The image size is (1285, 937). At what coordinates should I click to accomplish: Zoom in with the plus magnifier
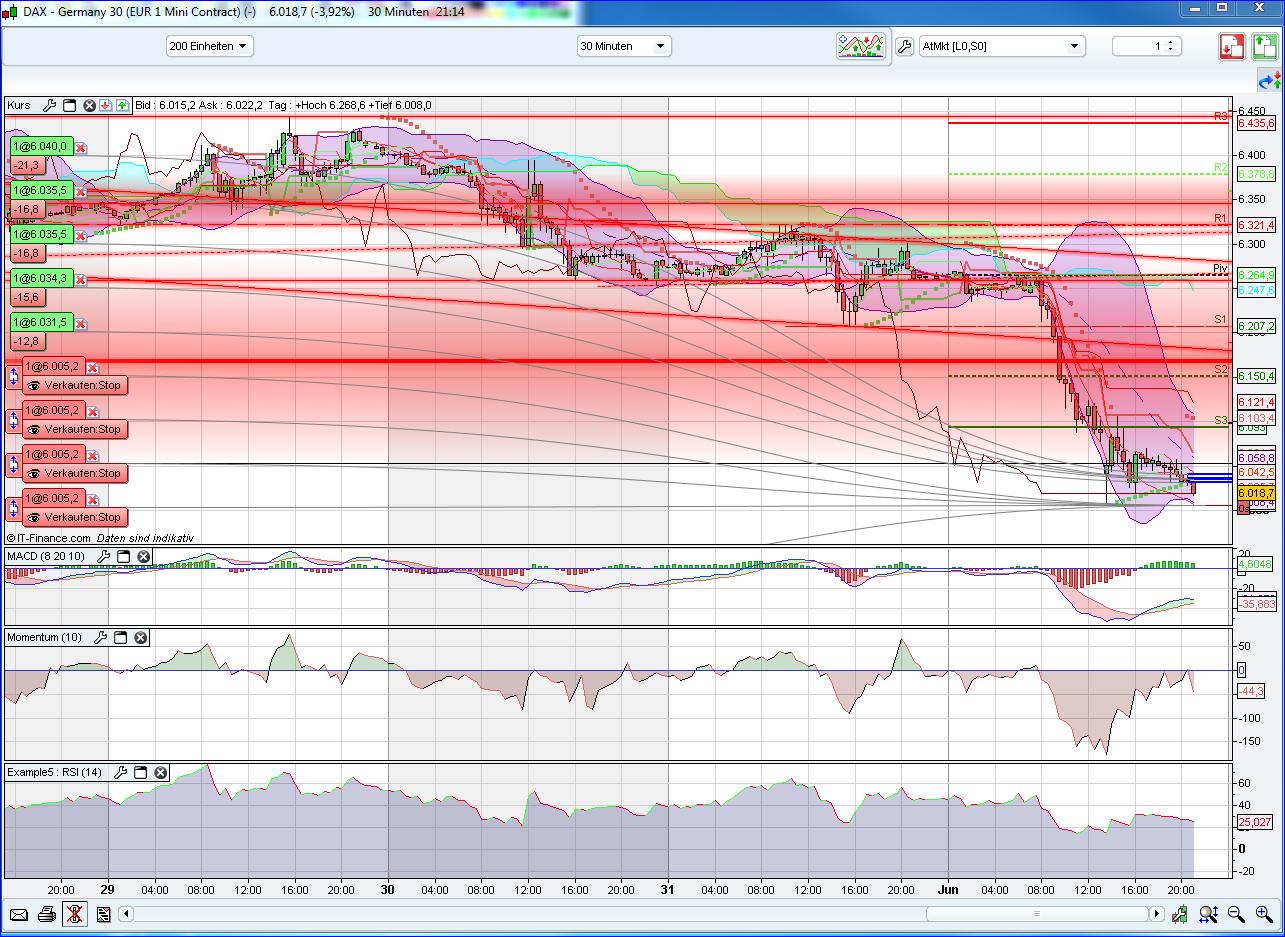click(x=1264, y=914)
